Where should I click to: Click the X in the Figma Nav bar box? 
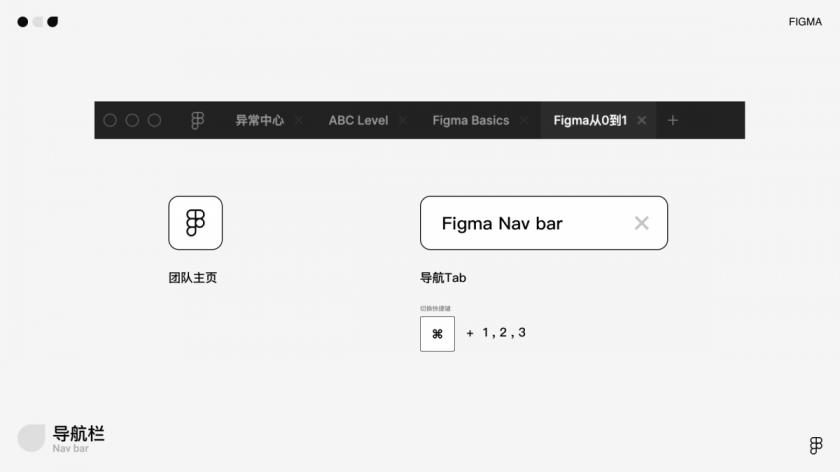click(641, 223)
